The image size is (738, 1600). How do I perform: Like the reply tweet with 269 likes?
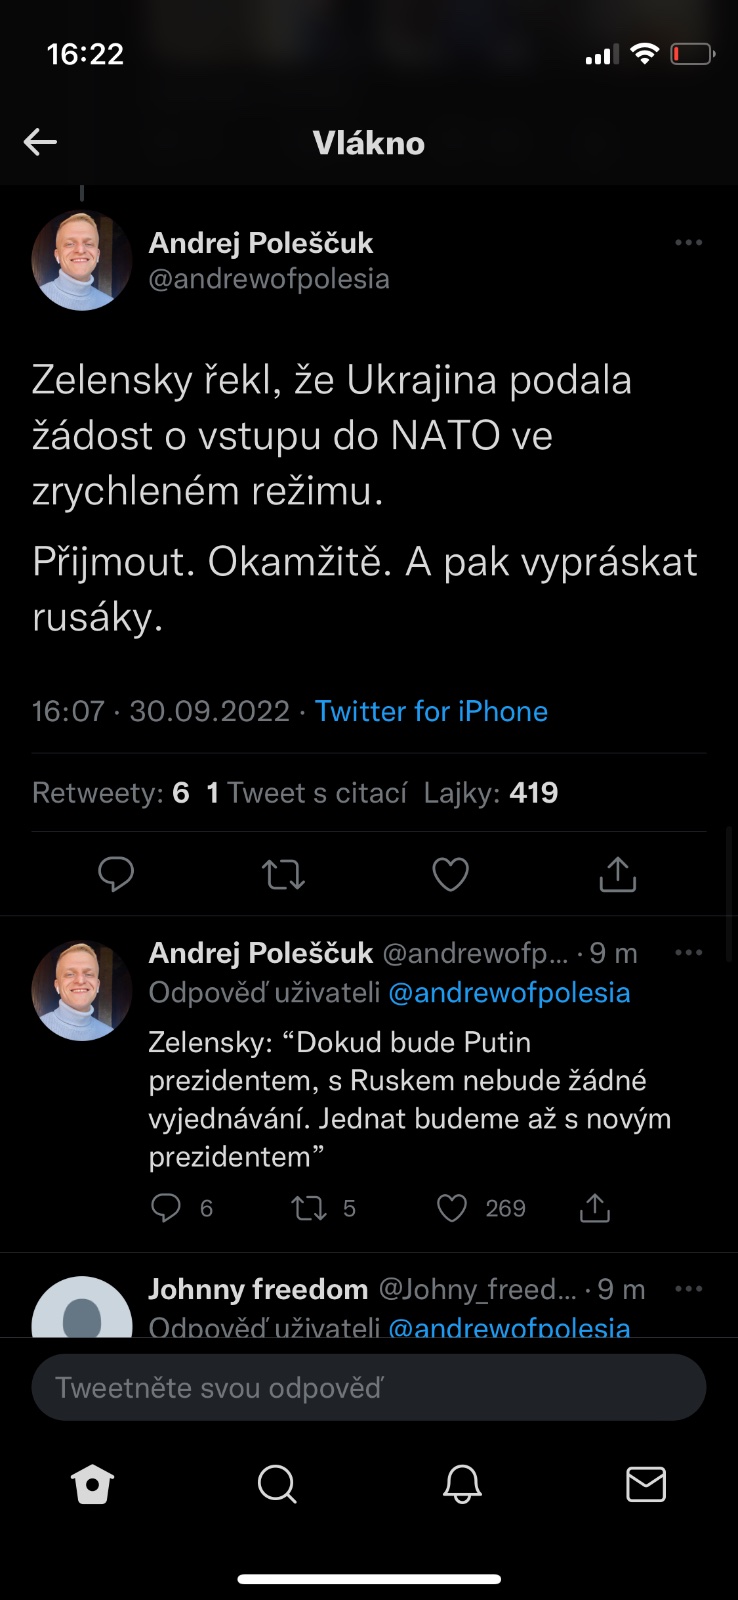(452, 1208)
